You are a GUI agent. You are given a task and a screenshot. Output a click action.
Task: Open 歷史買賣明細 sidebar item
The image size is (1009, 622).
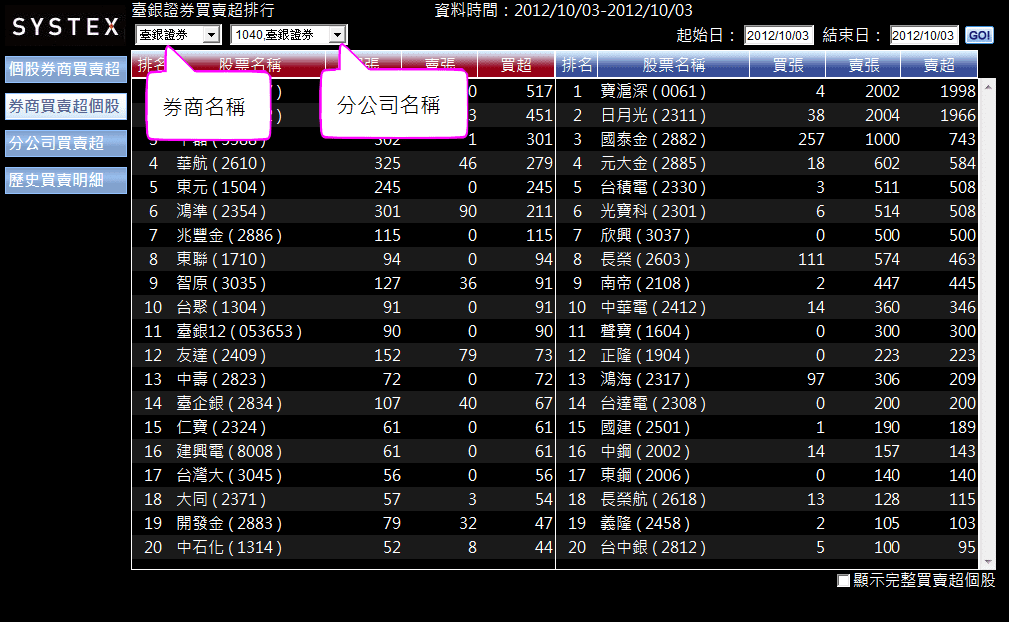click(x=65, y=180)
